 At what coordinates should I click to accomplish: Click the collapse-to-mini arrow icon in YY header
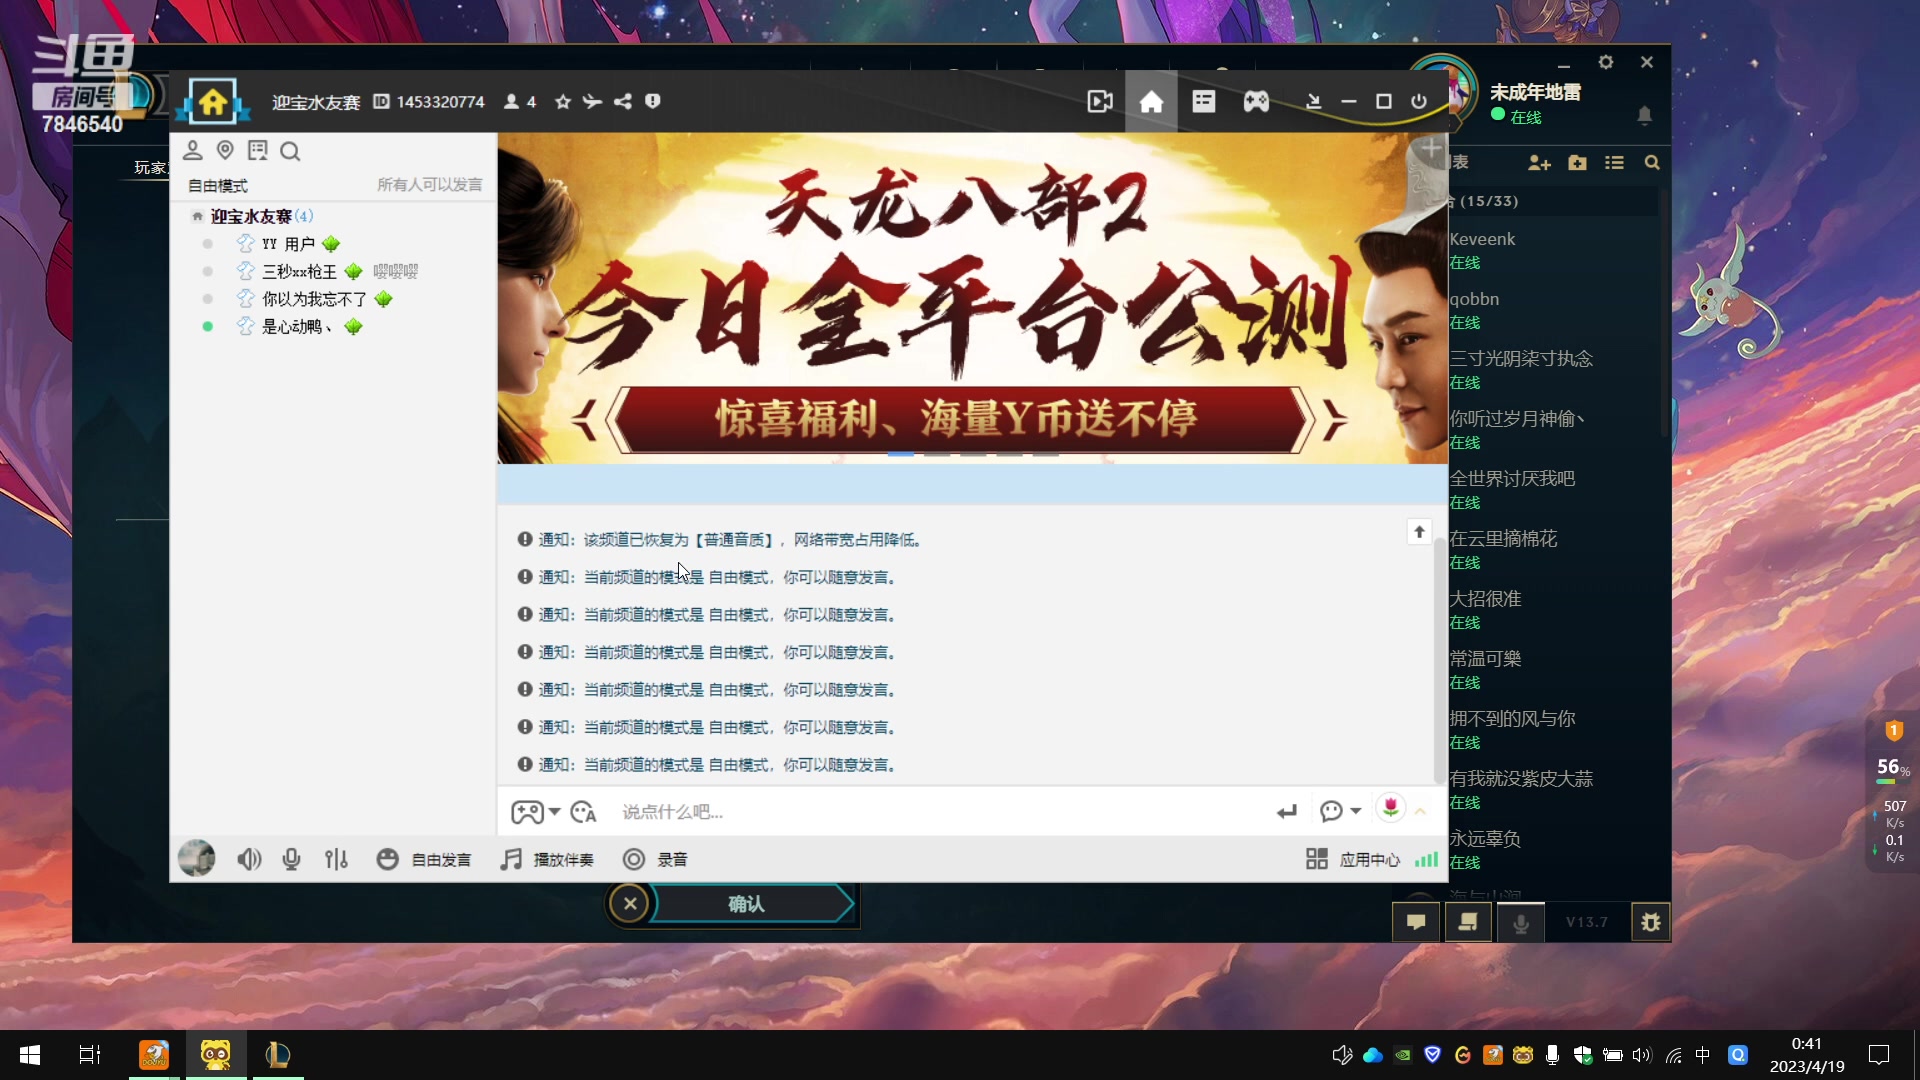point(1314,102)
